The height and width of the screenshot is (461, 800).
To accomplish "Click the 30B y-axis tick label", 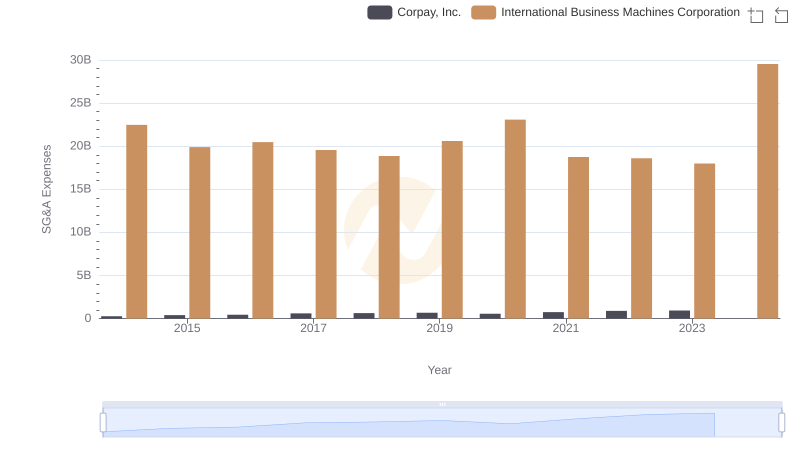I will click(x=80, y=60).
